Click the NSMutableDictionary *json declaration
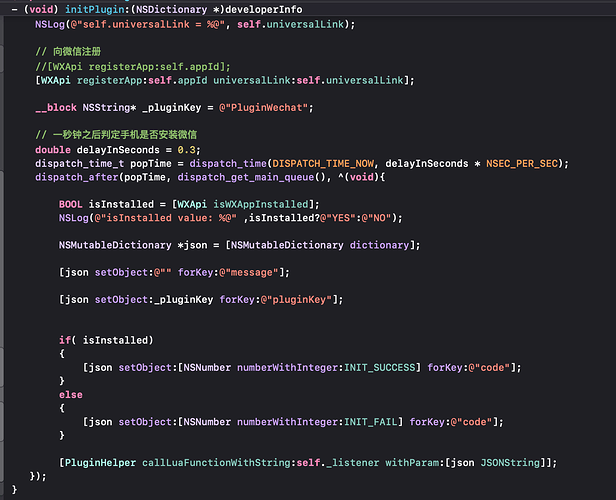Screen dimensions: 616x500 pos(133,245)
